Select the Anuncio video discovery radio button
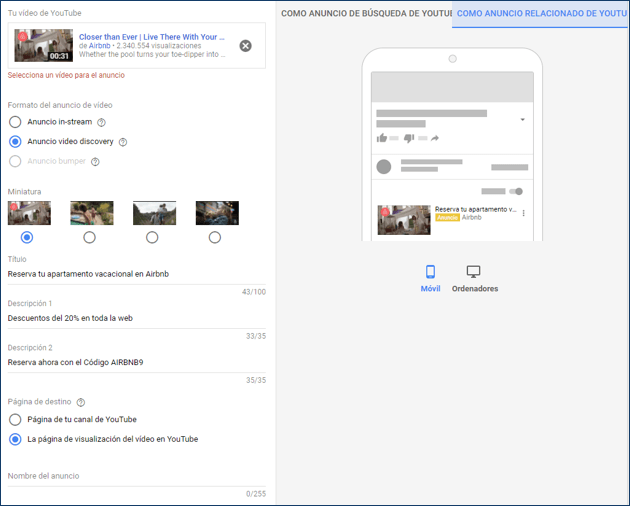The image size is (630, 506). click(x=15, y=141)
